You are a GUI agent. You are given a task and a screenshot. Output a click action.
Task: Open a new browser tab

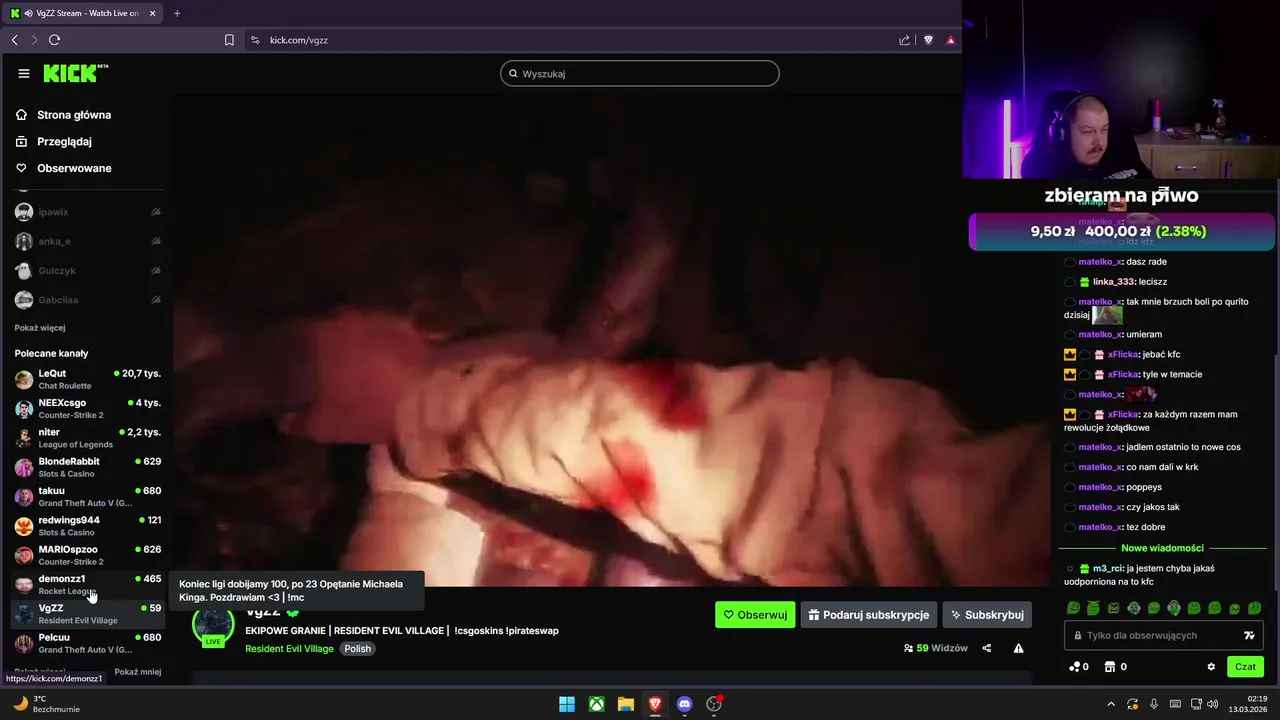[177, 13]
